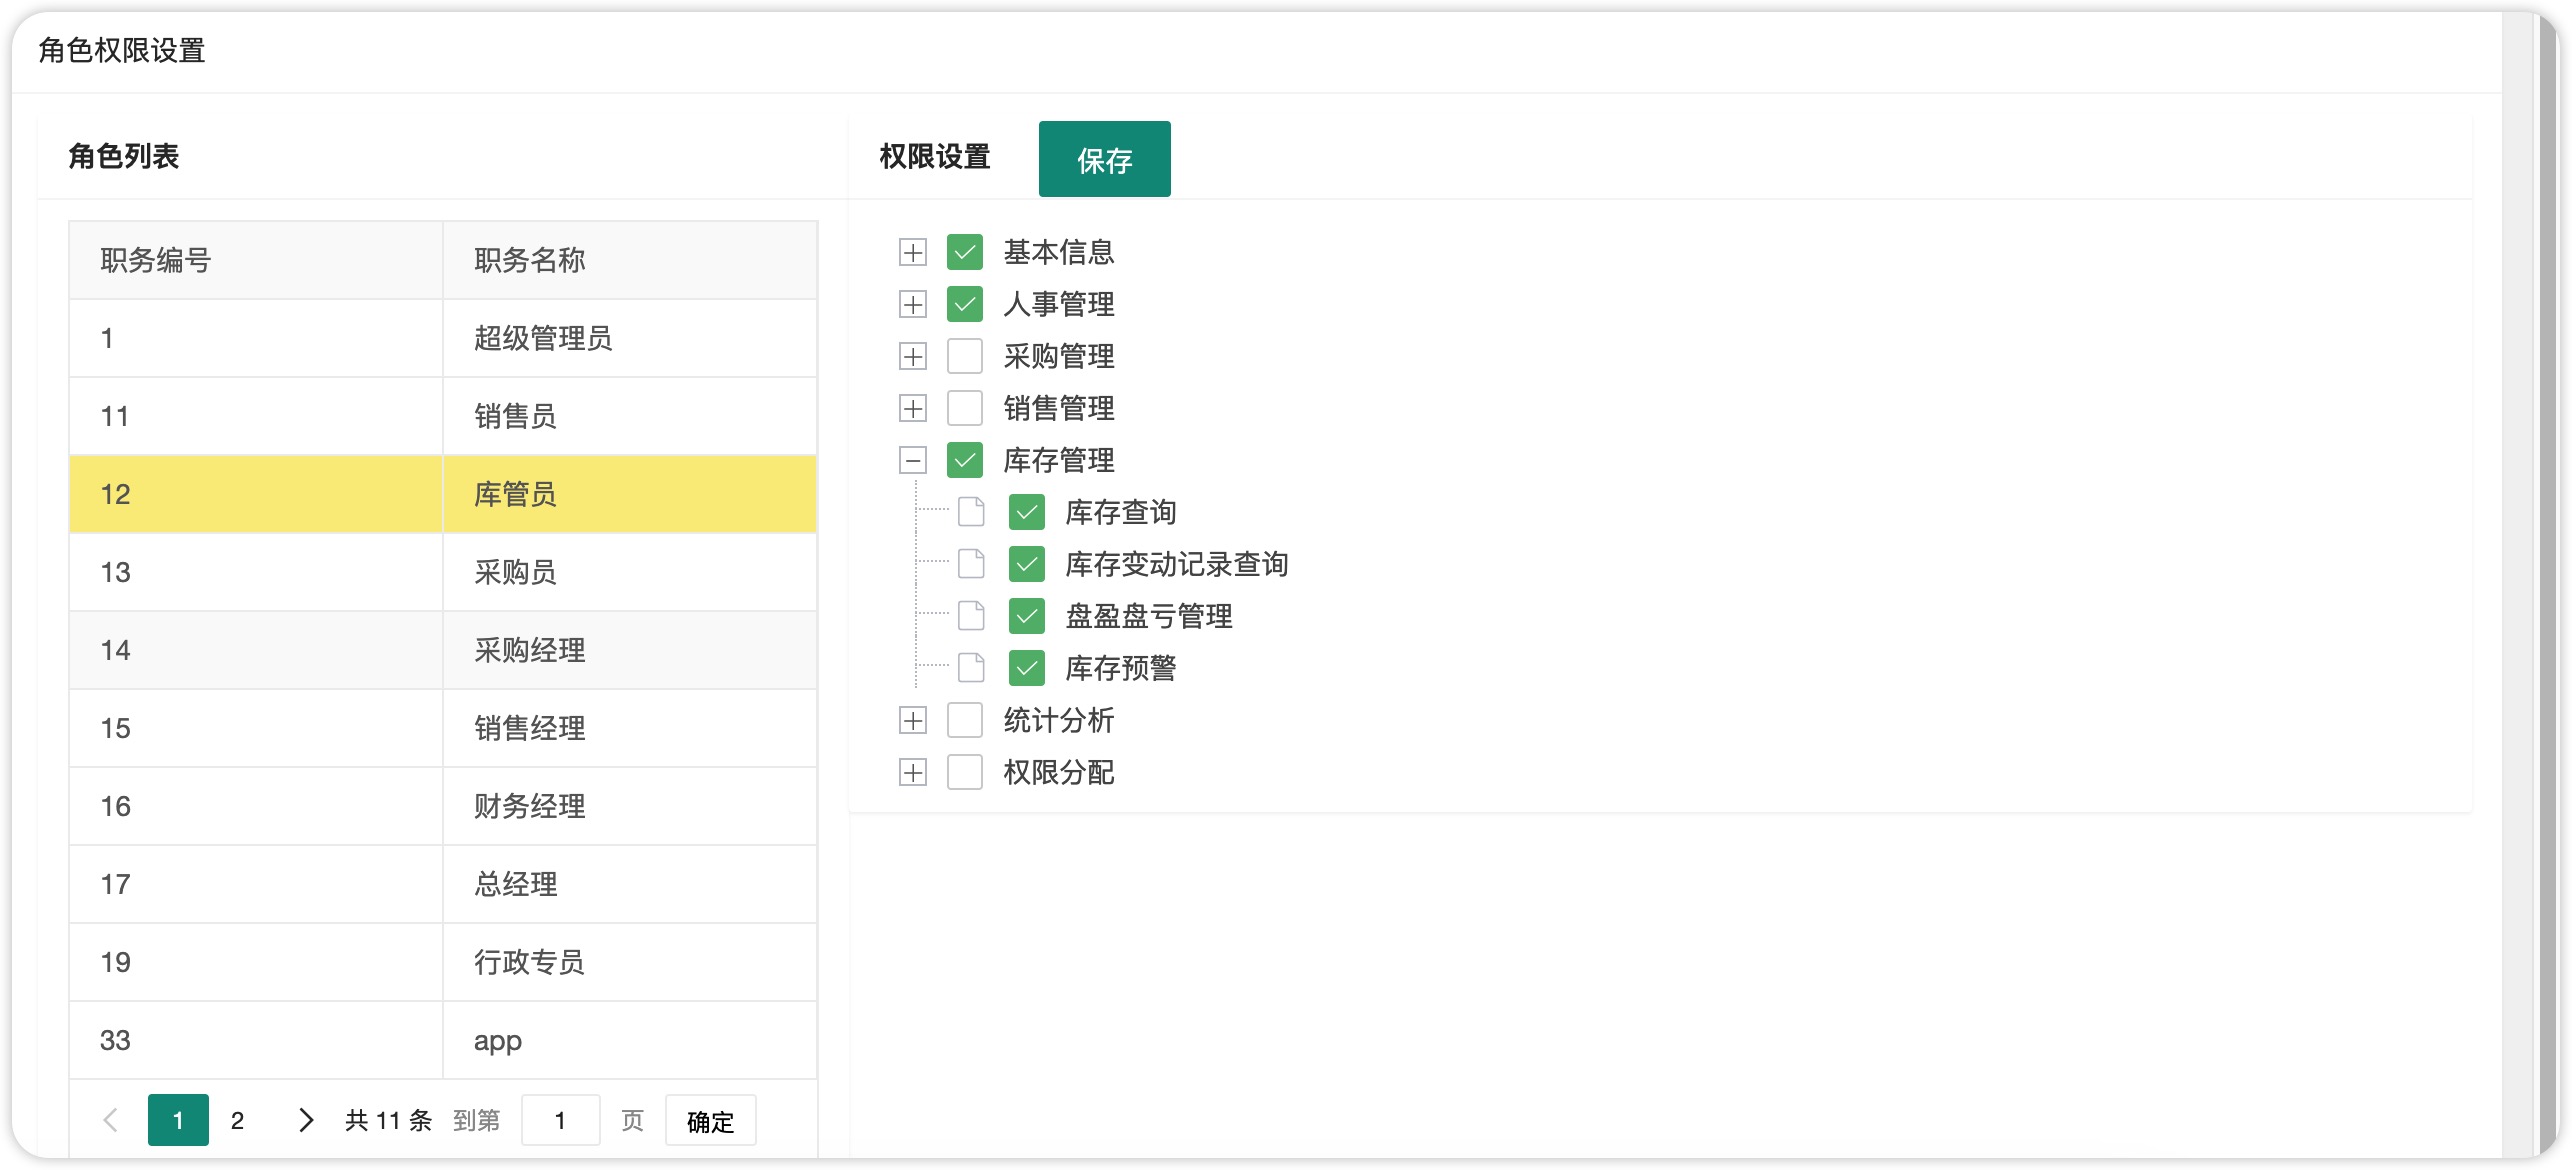Expand the 销售管理 tree node
2572x1170 pixels.
click(913, 408)
